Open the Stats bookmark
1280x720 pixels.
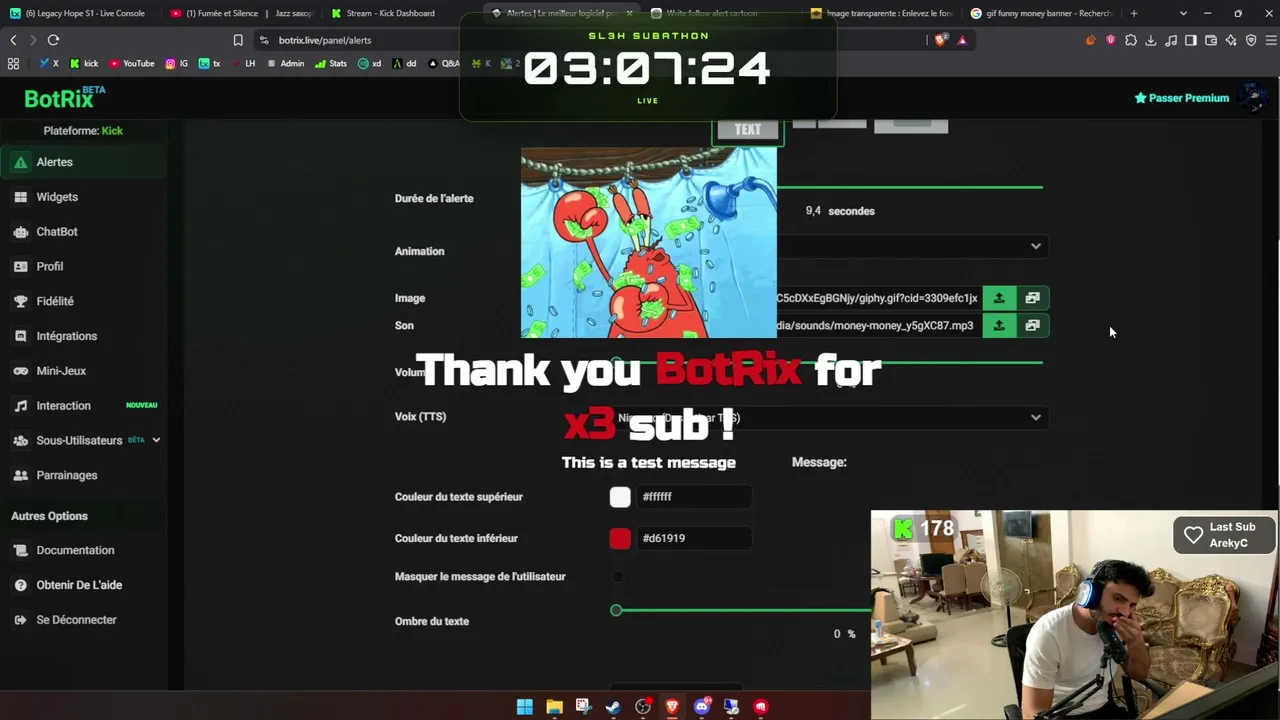[x=331, y=63]
